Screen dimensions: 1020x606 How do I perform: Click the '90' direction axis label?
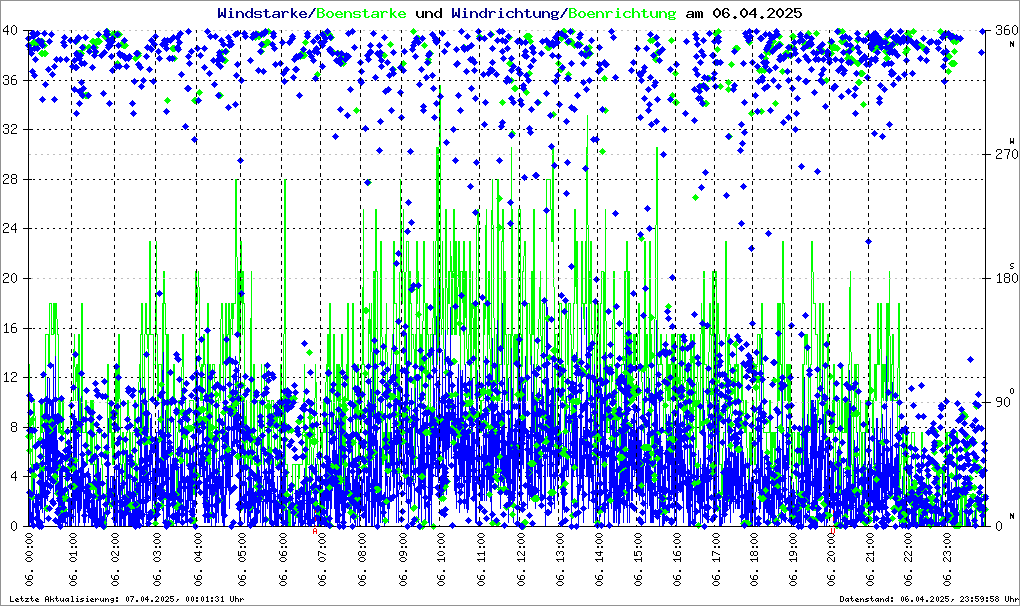1002,402
